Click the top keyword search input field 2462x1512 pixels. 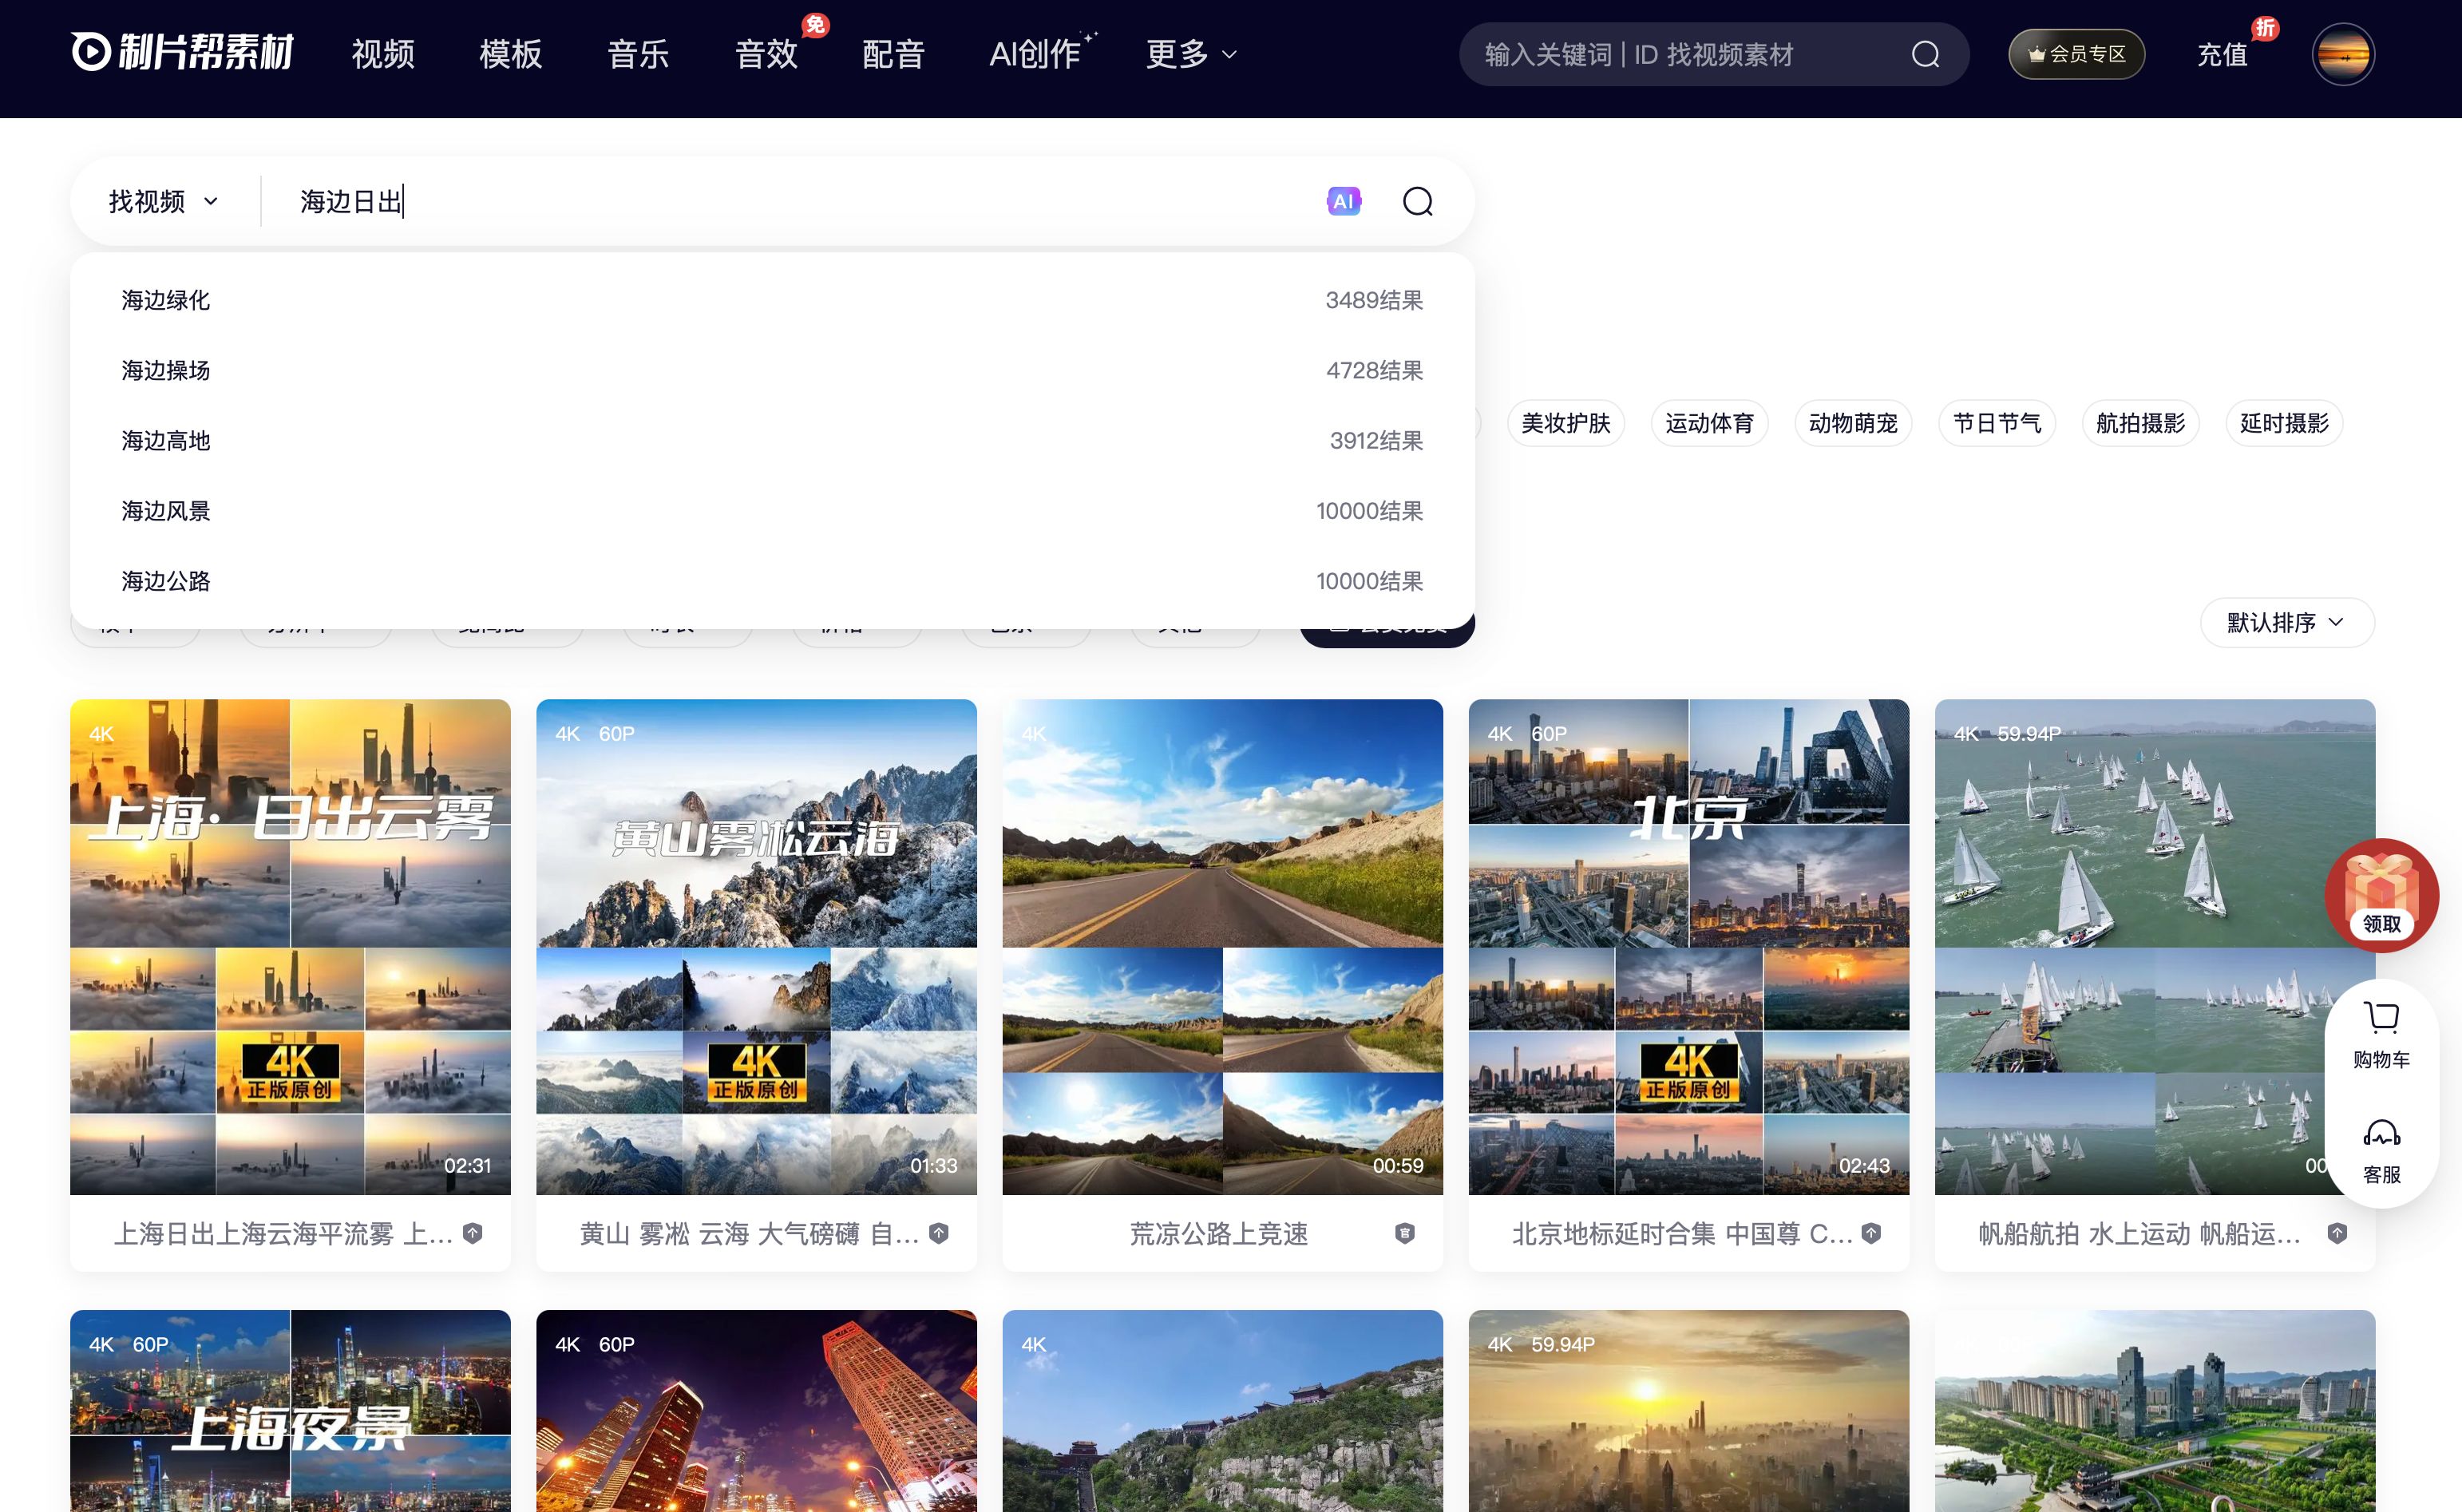[x=1680, y=54]
